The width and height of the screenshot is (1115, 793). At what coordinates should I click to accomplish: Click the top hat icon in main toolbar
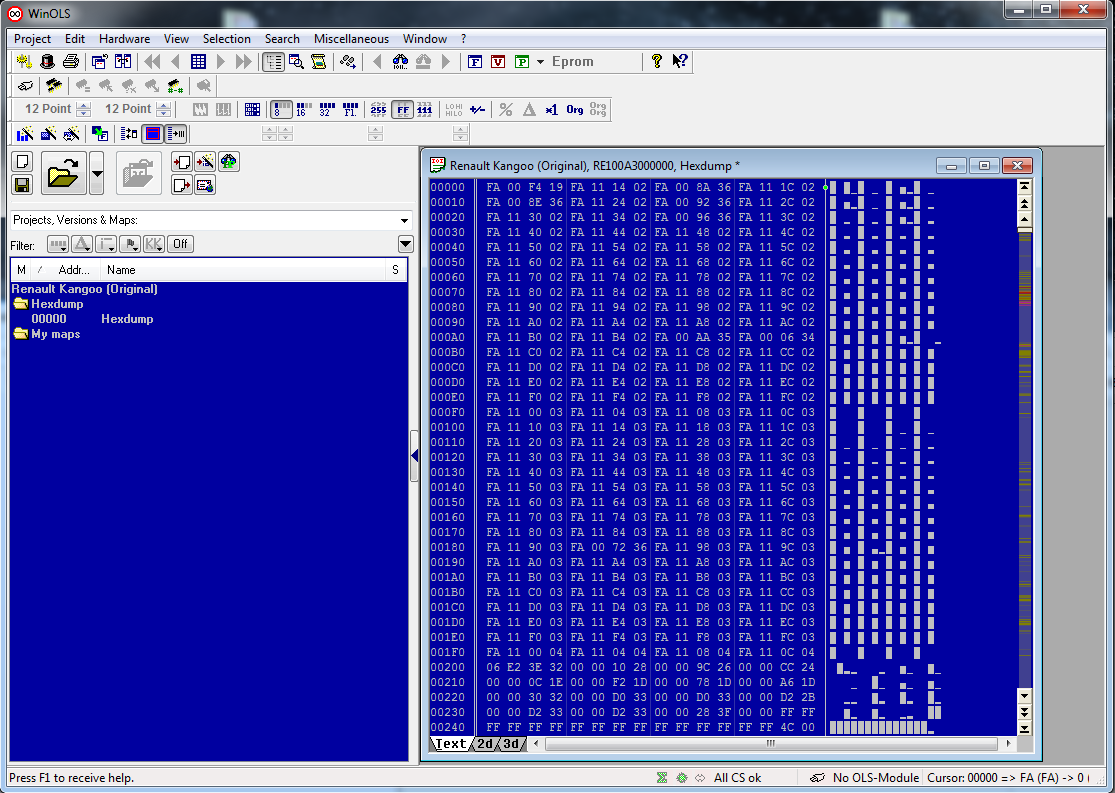click(x=48, y=62)
